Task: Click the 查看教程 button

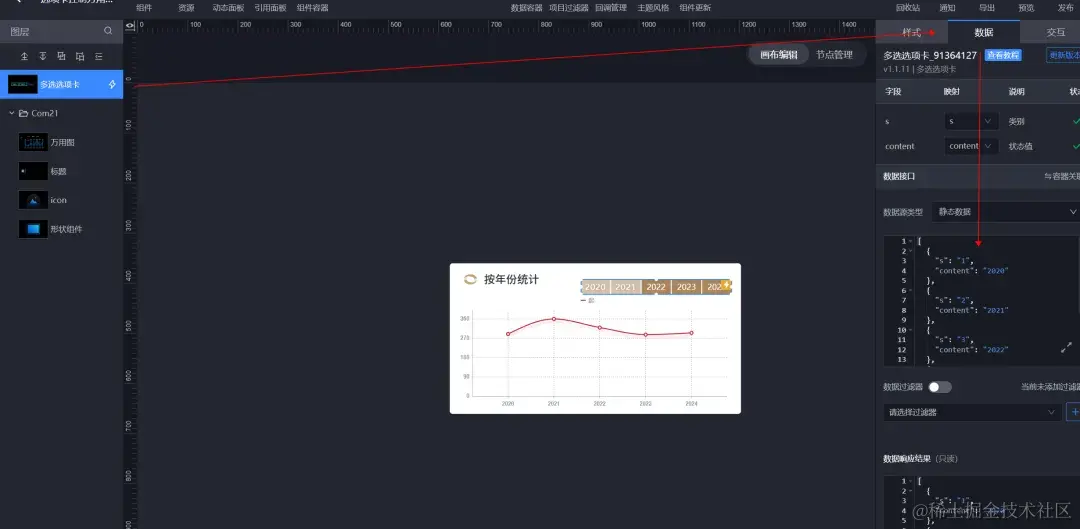Action: coord(1002,55)
